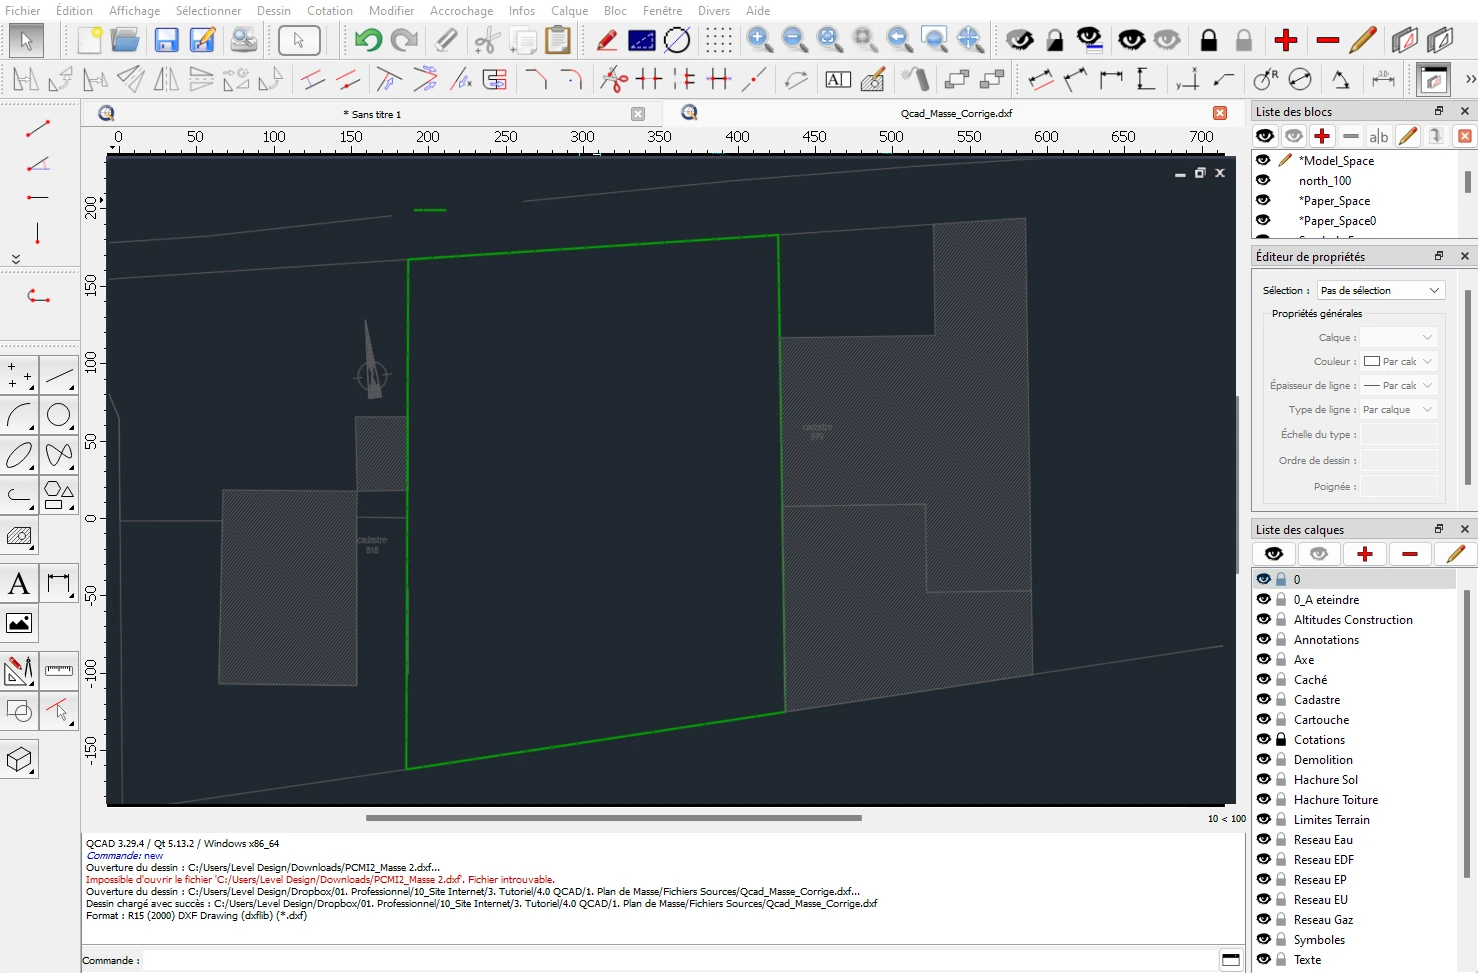Image resolution: width=1478 pixels, height=973 pixels.
Task: Switch to the Sans titre 1 tab
Action: 371,114
